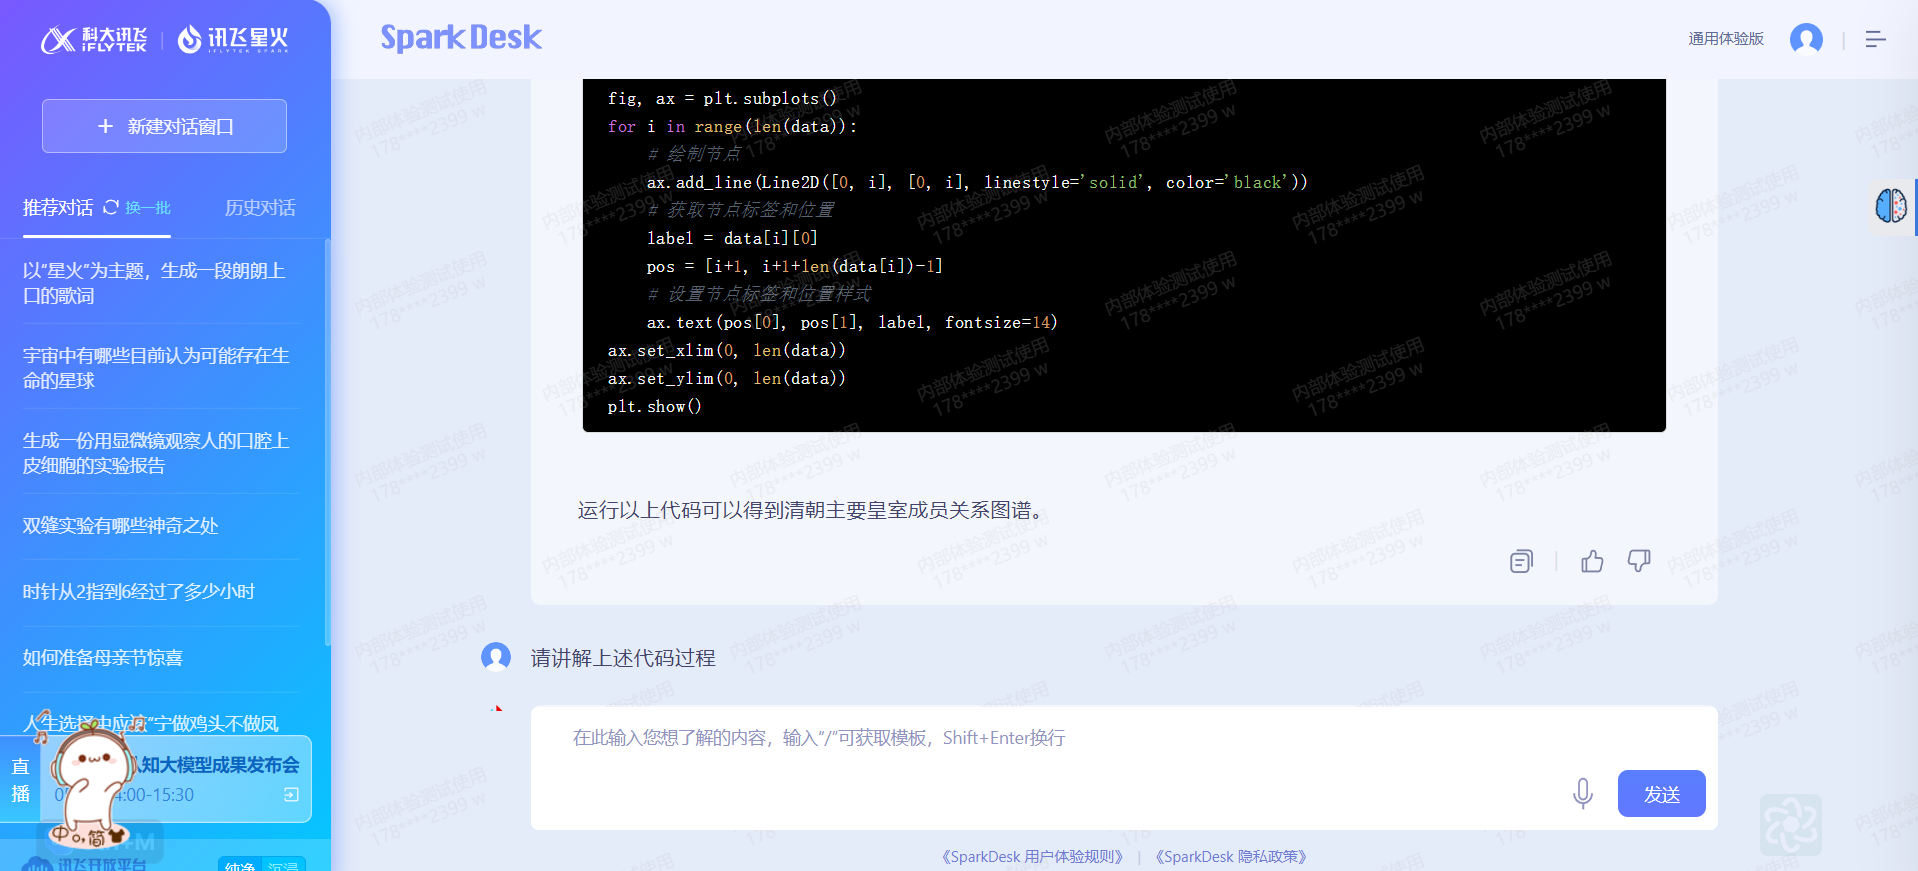Click the code comment # 获取节点标签和位置

coord(741,210)
